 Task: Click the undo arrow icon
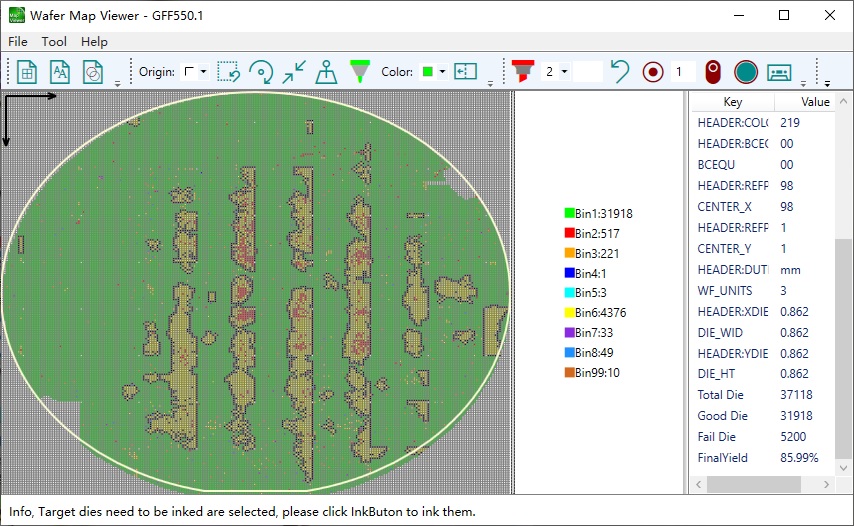point(620,72)
